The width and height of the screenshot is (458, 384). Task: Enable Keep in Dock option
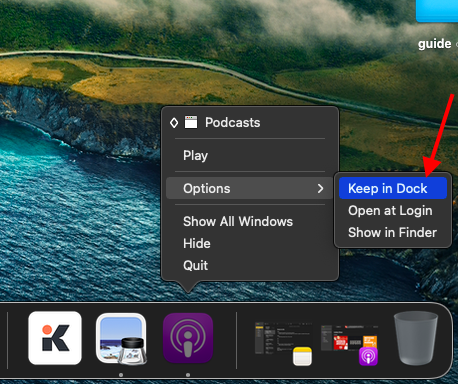(x=393, y=188)
